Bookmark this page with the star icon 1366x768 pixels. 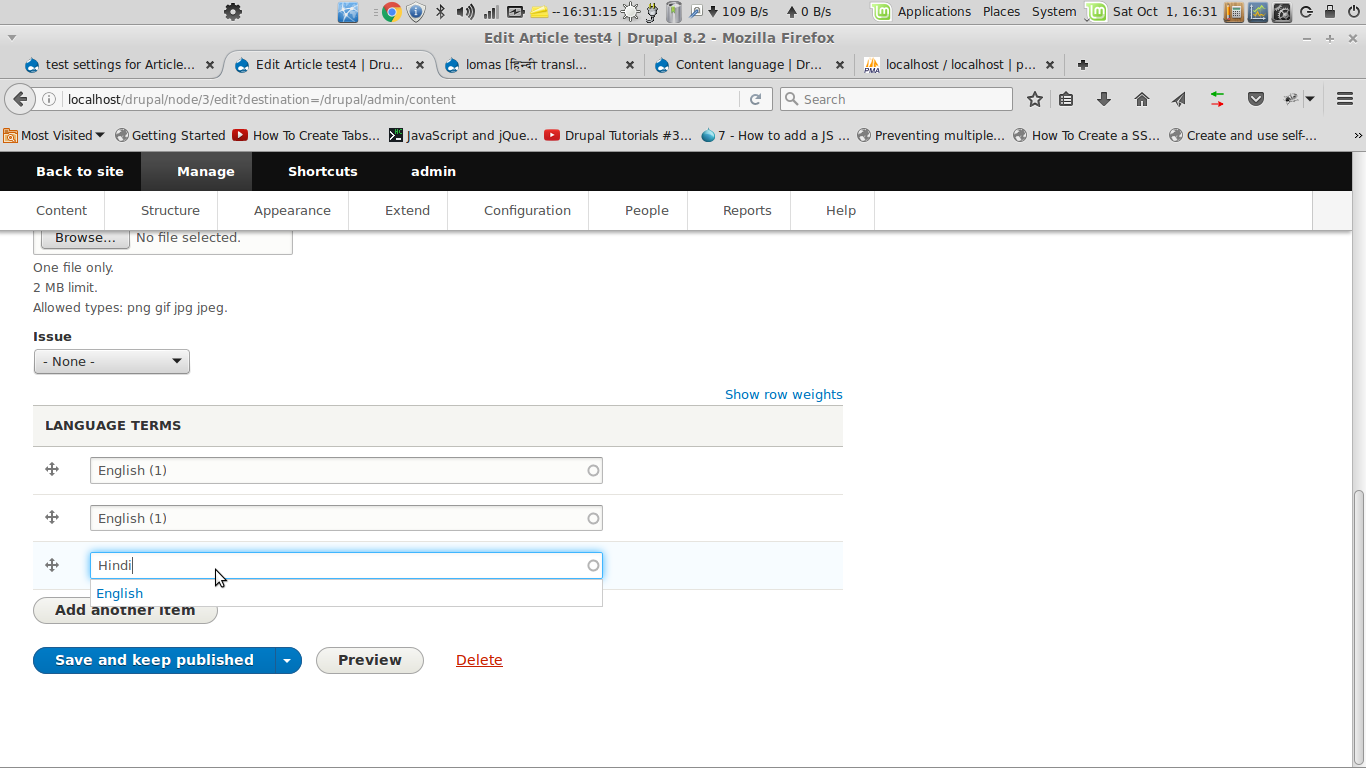pos(1035,99)
